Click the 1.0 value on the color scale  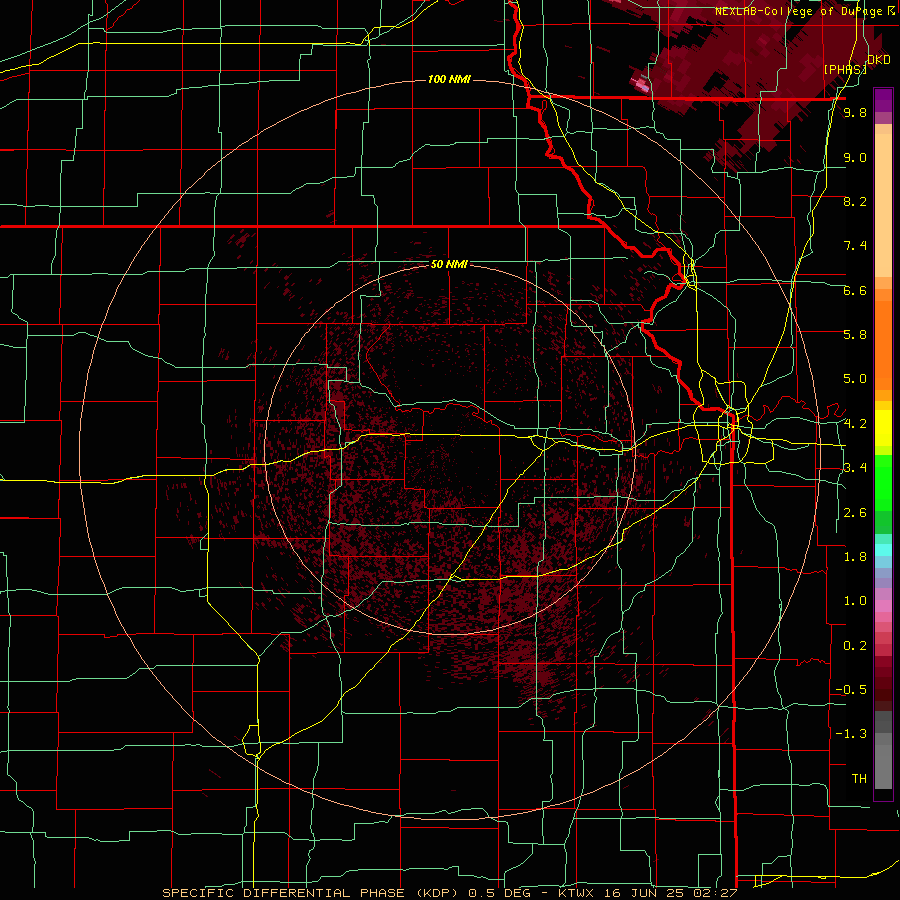[x=855, y=601]
